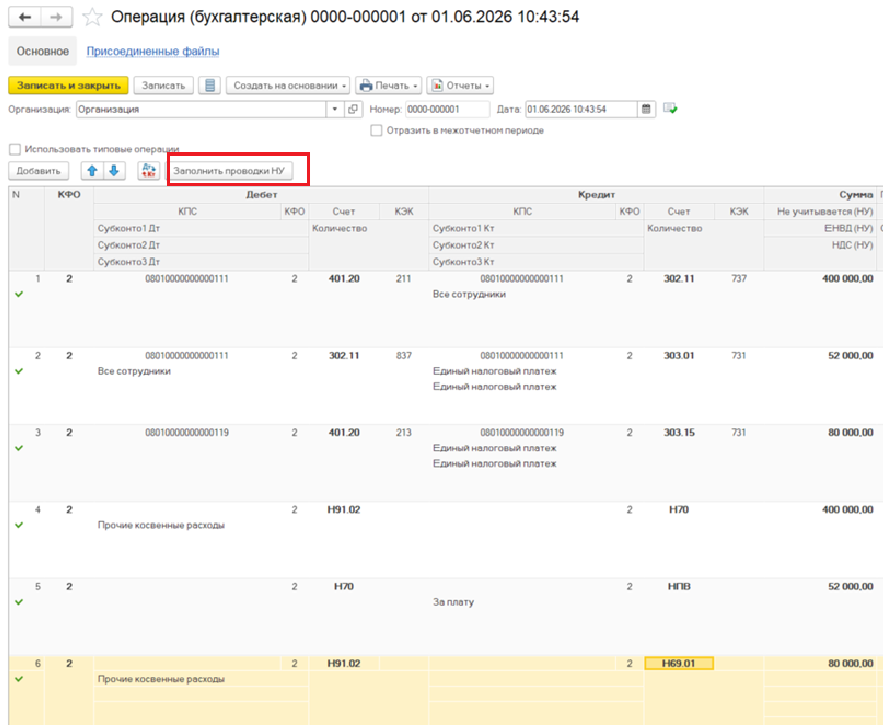
Task: Move row up with blue up arrow
Action: 92,171
